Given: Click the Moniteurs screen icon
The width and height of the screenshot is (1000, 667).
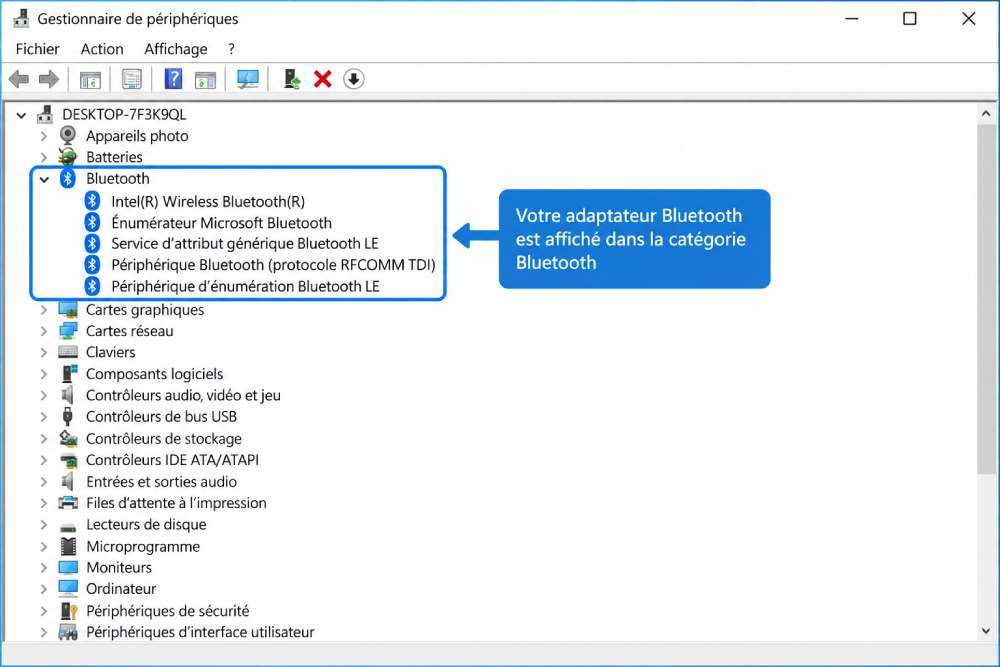Looking at the screenshot, I should pyautogui.click(x=68, y=567).
